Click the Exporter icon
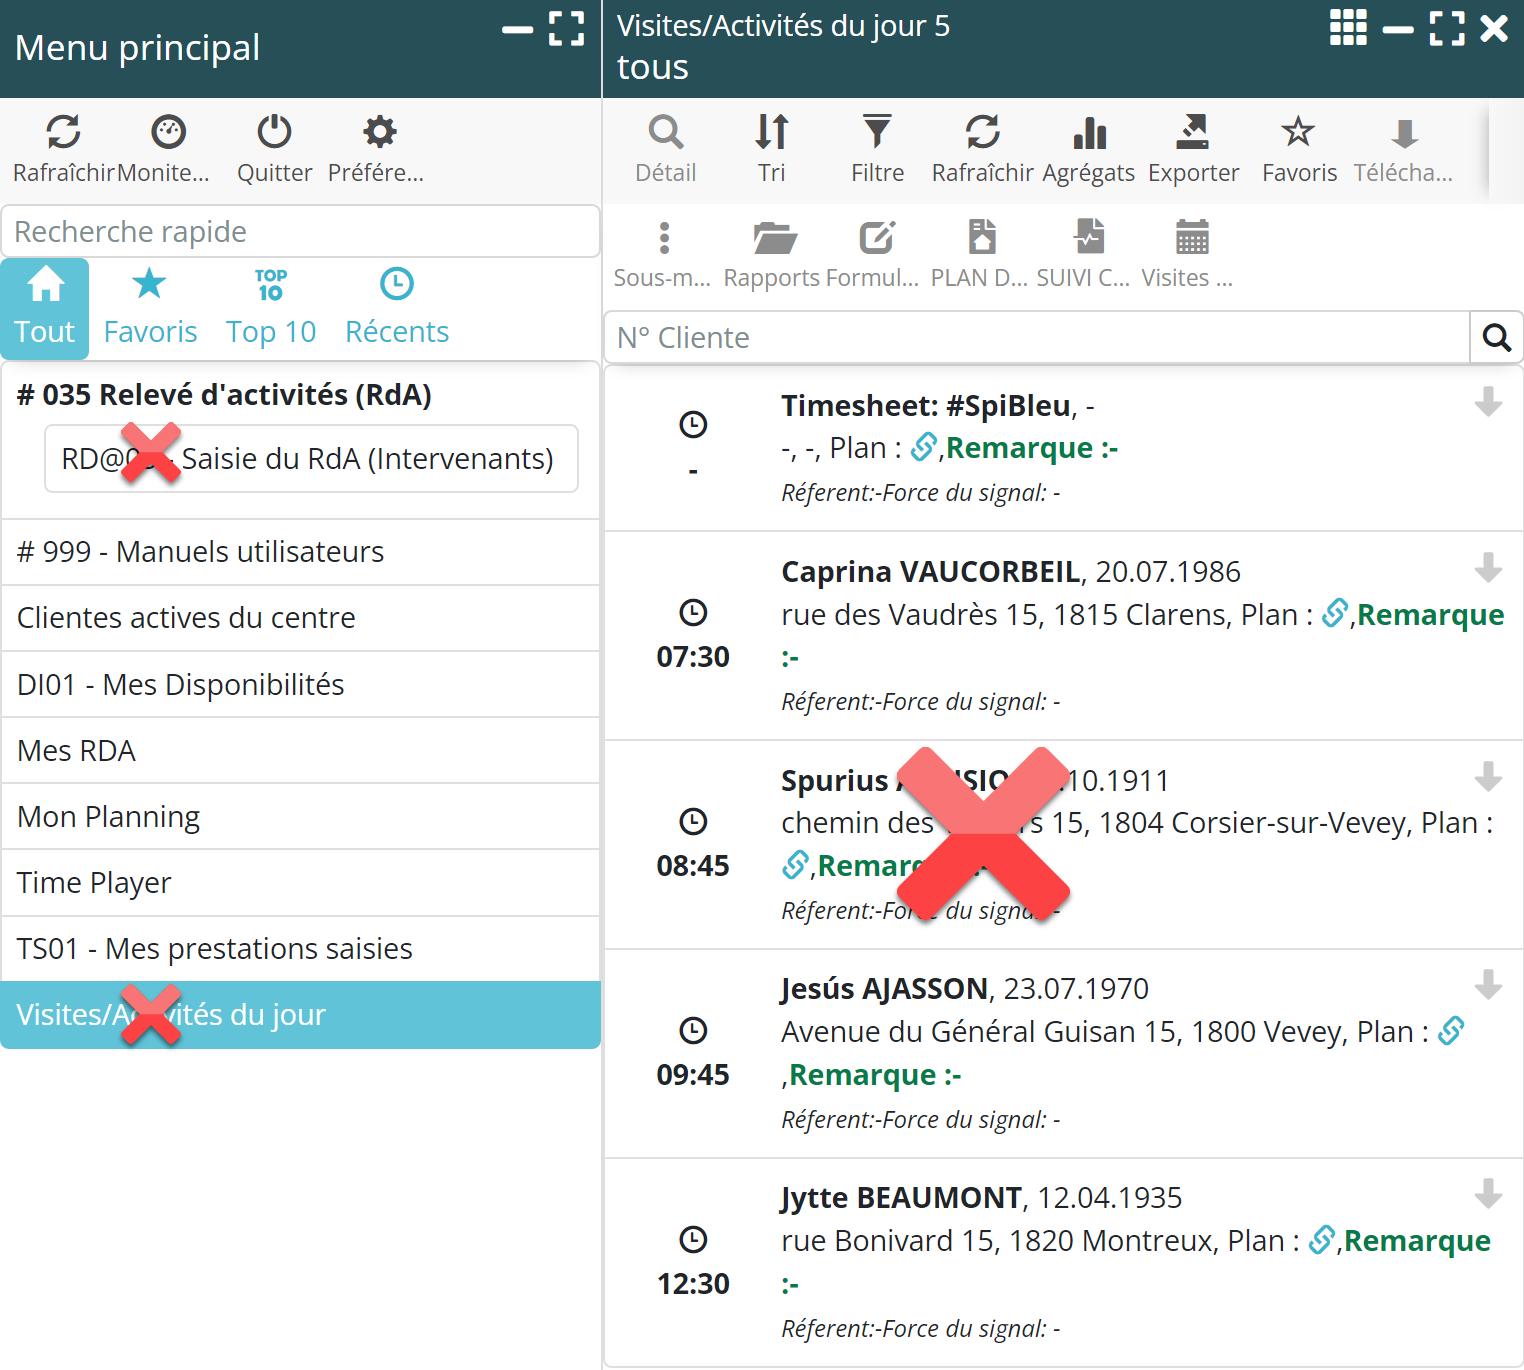 [1192, 133]
